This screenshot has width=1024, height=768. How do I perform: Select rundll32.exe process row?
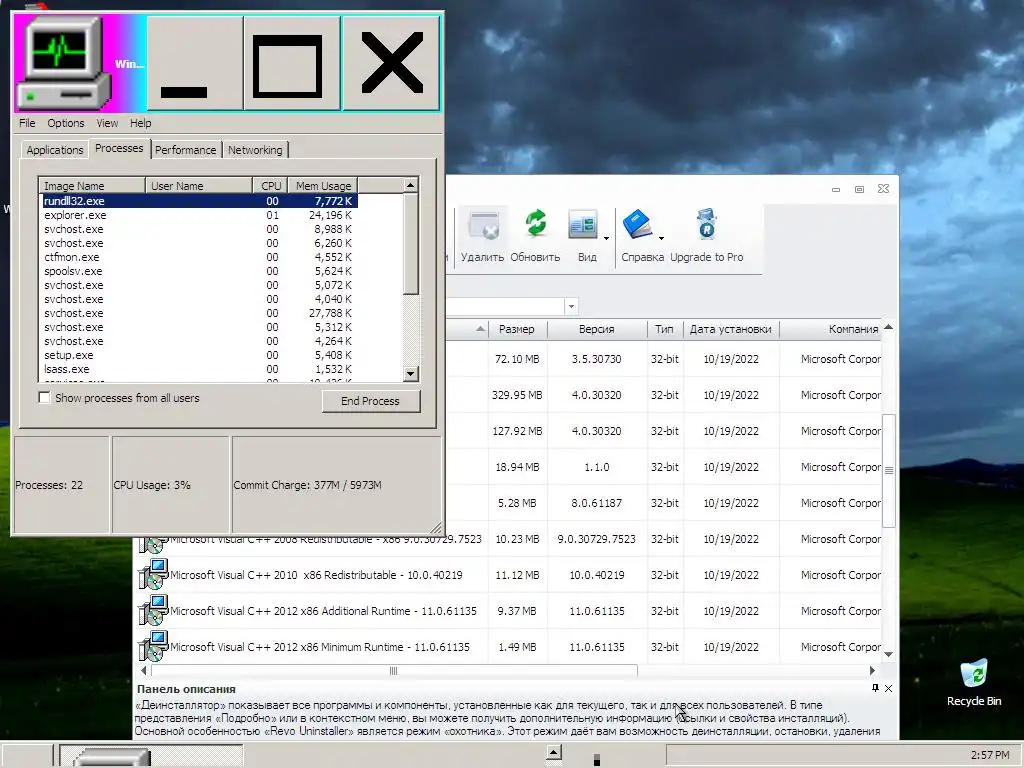coord(199,201)
